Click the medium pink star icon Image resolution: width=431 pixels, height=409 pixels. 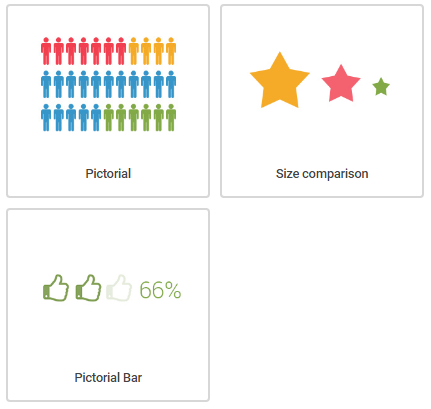click(x=341, y=83)
